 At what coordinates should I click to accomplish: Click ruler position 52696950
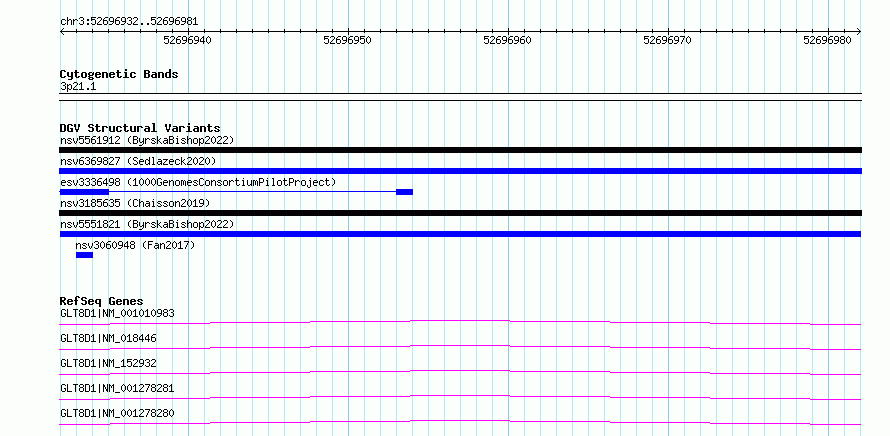347,40
